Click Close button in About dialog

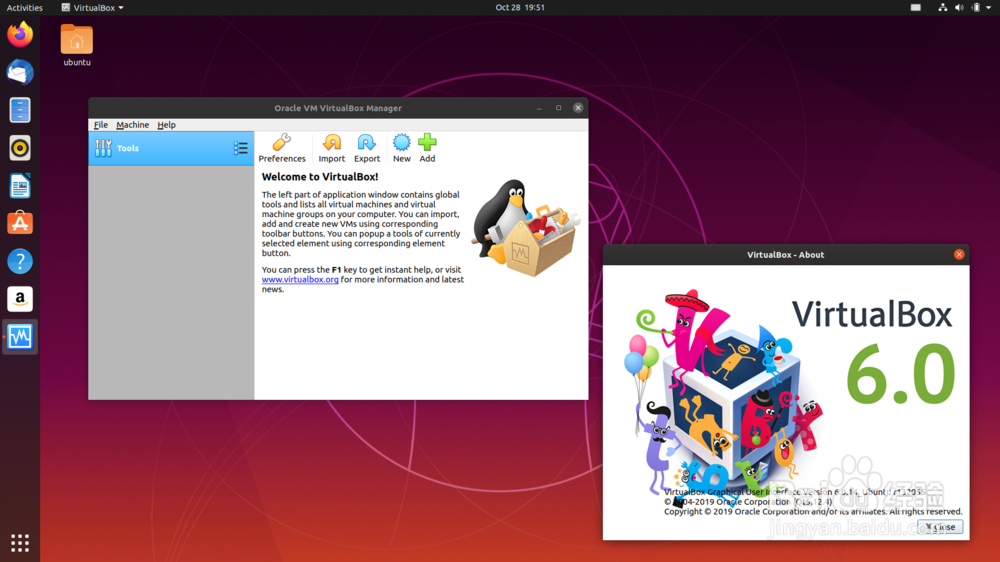(940, 527)
